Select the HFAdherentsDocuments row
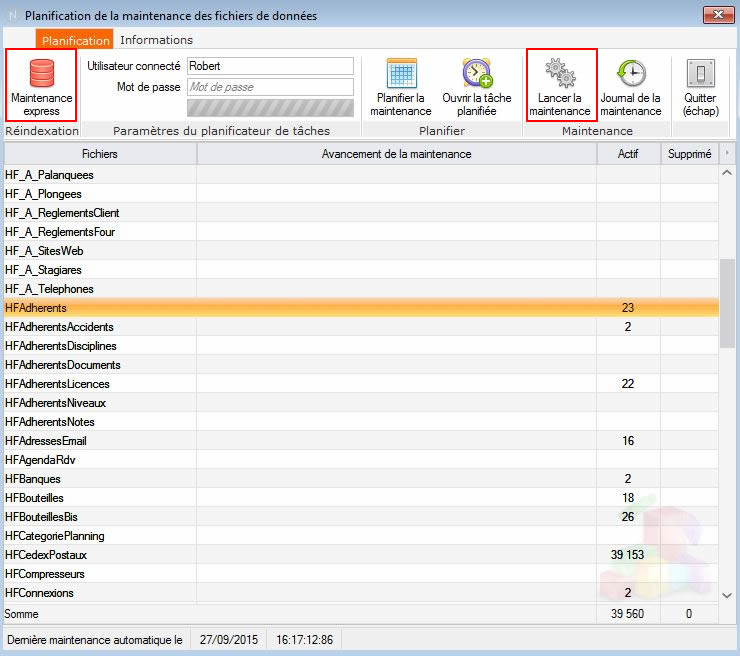This screenshot has width=740, height=656. tap(361, 365)
